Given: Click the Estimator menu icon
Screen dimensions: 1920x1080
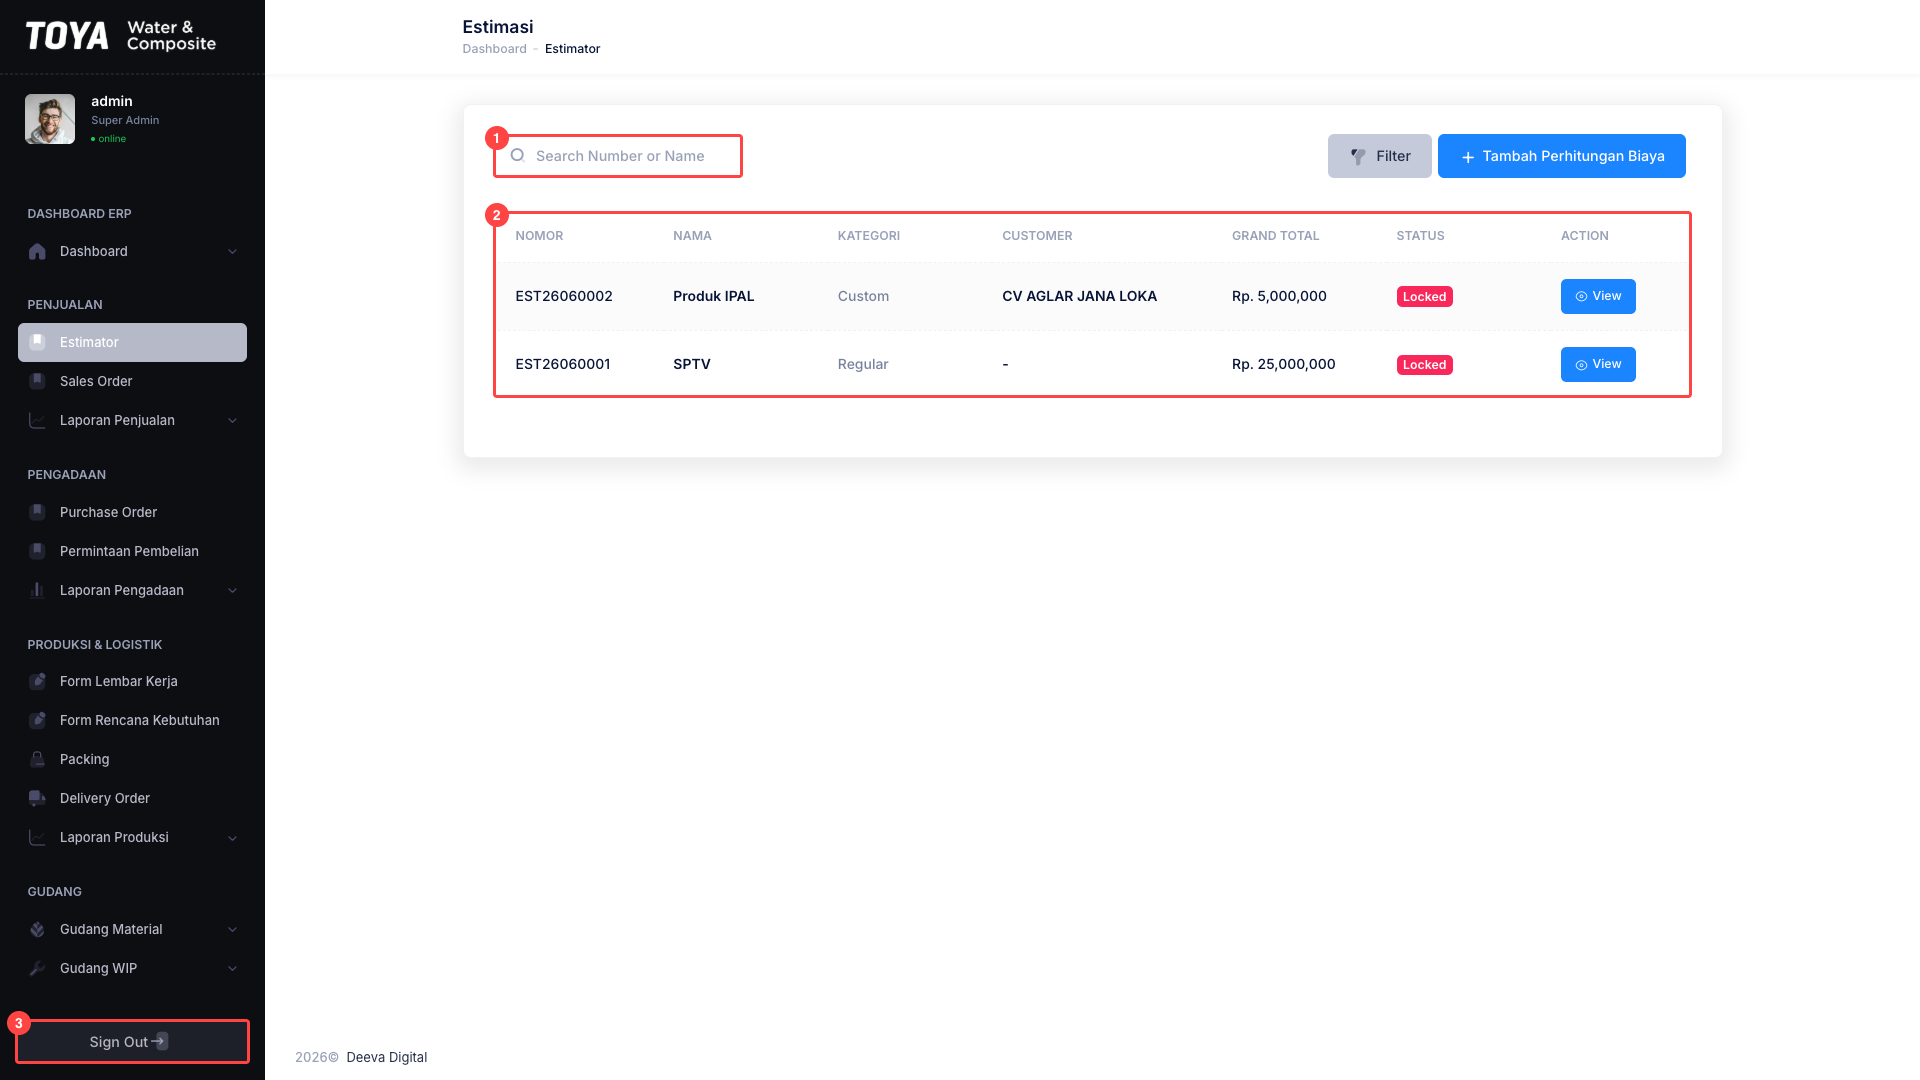Looking at the screenshot, I should point(37,342).
